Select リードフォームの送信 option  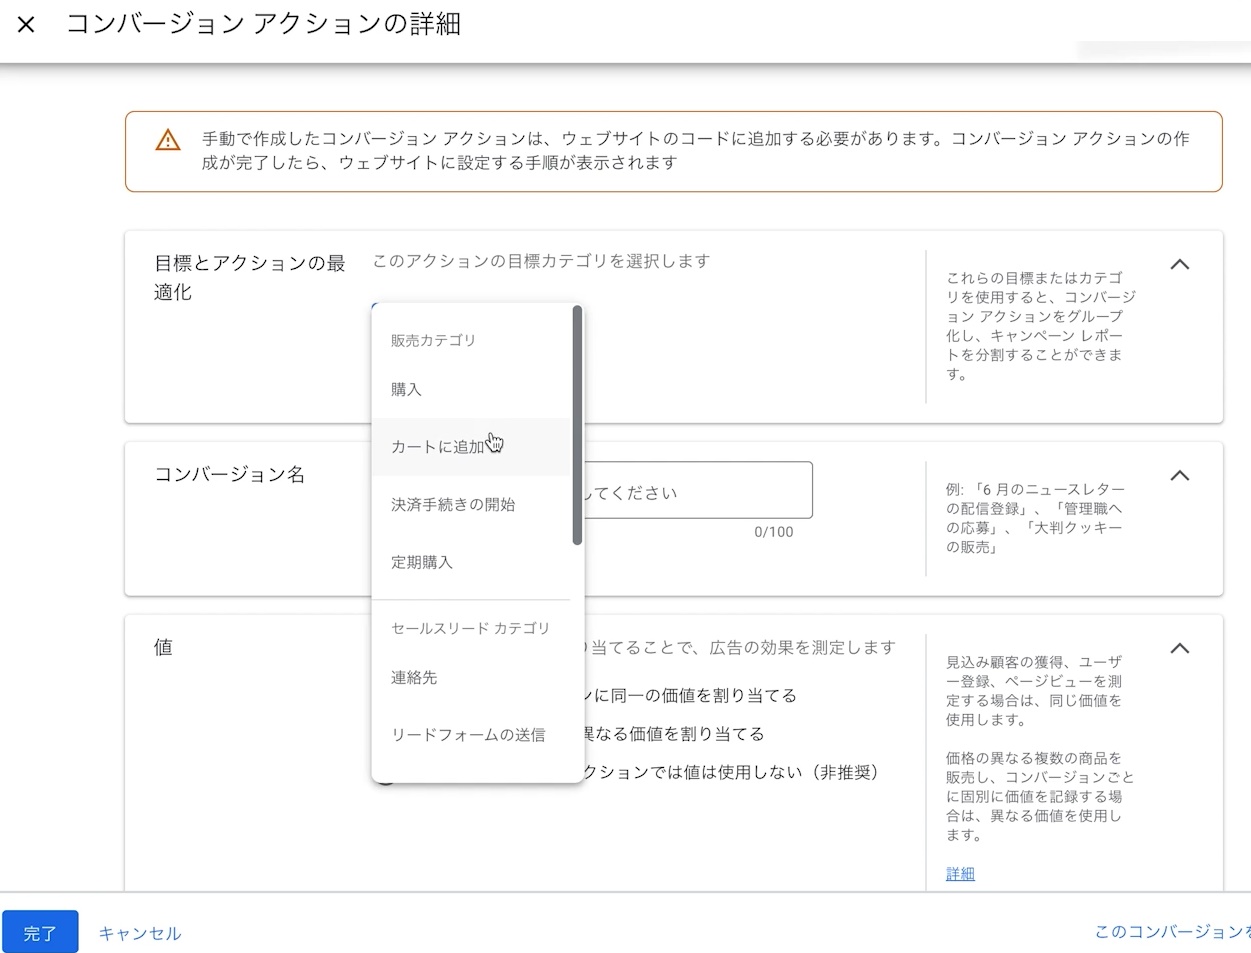click(x=471, y=735)
